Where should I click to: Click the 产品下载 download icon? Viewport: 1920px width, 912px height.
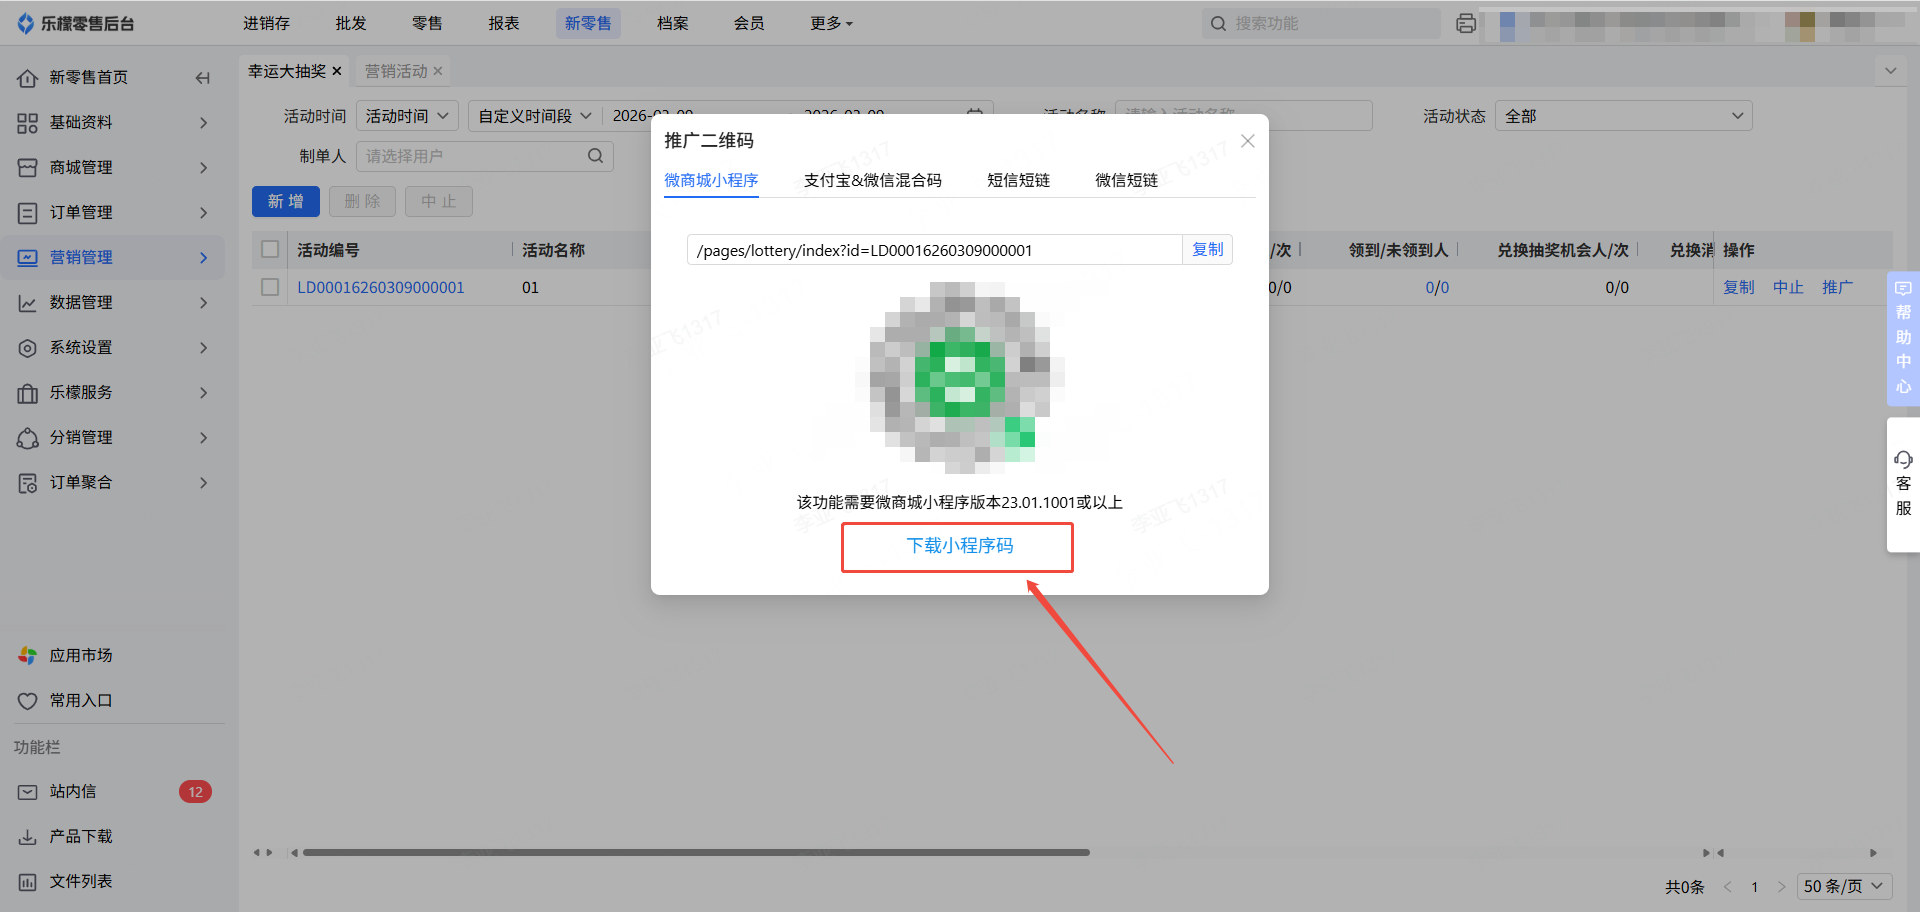28,837
